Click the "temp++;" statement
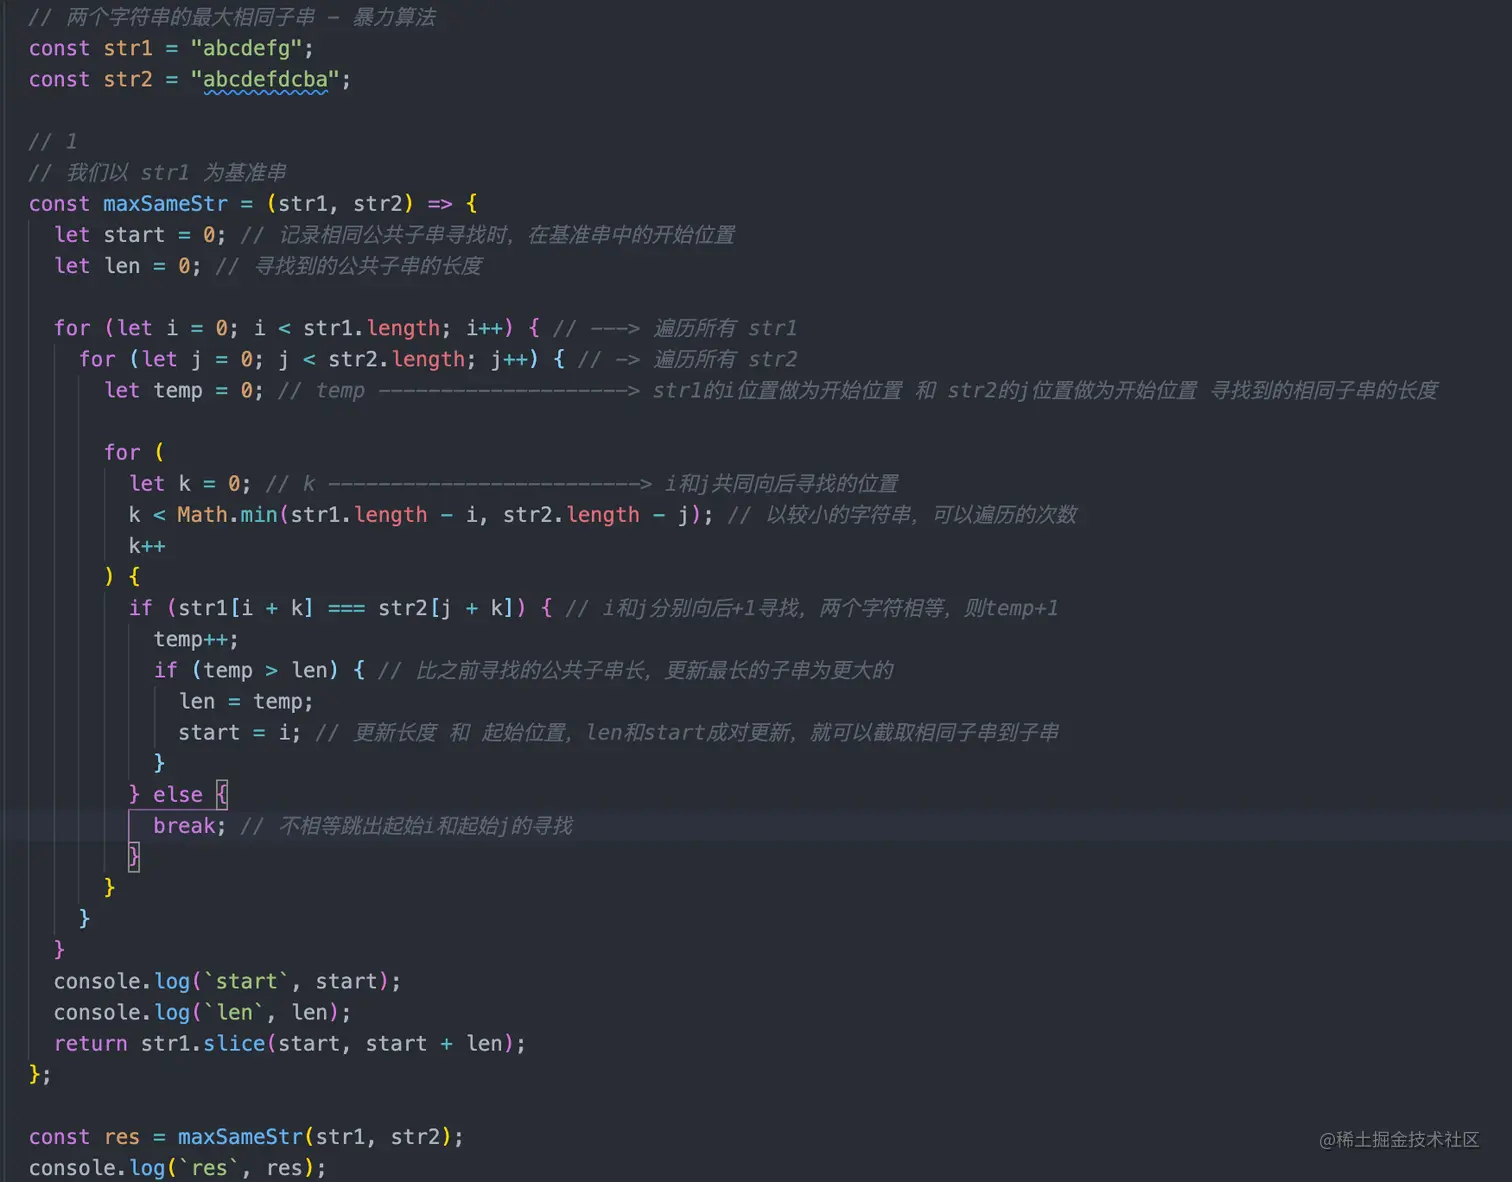1512x1182 pixels. pyautogui.click(x=196, y=639)
